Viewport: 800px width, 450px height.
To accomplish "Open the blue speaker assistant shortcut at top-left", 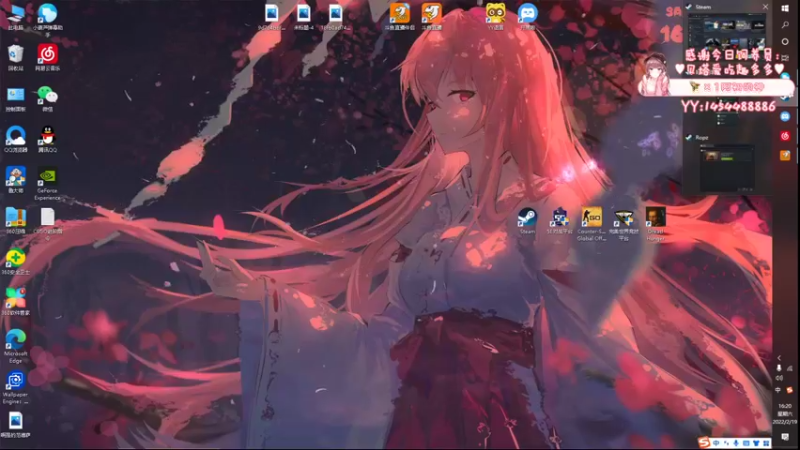I will (x=47, y=19).
